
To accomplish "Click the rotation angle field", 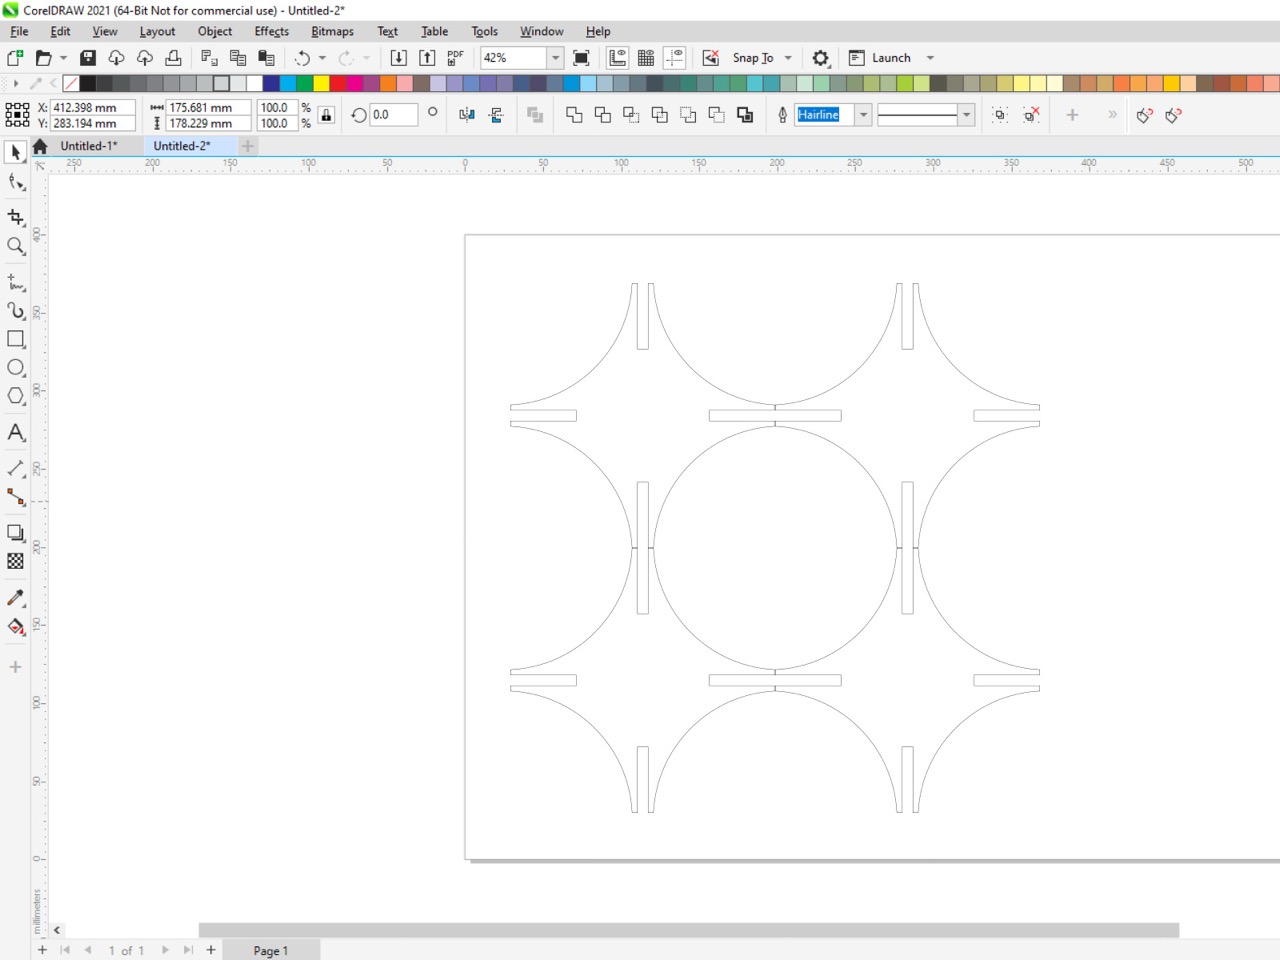I will click(x=393, y=115).
